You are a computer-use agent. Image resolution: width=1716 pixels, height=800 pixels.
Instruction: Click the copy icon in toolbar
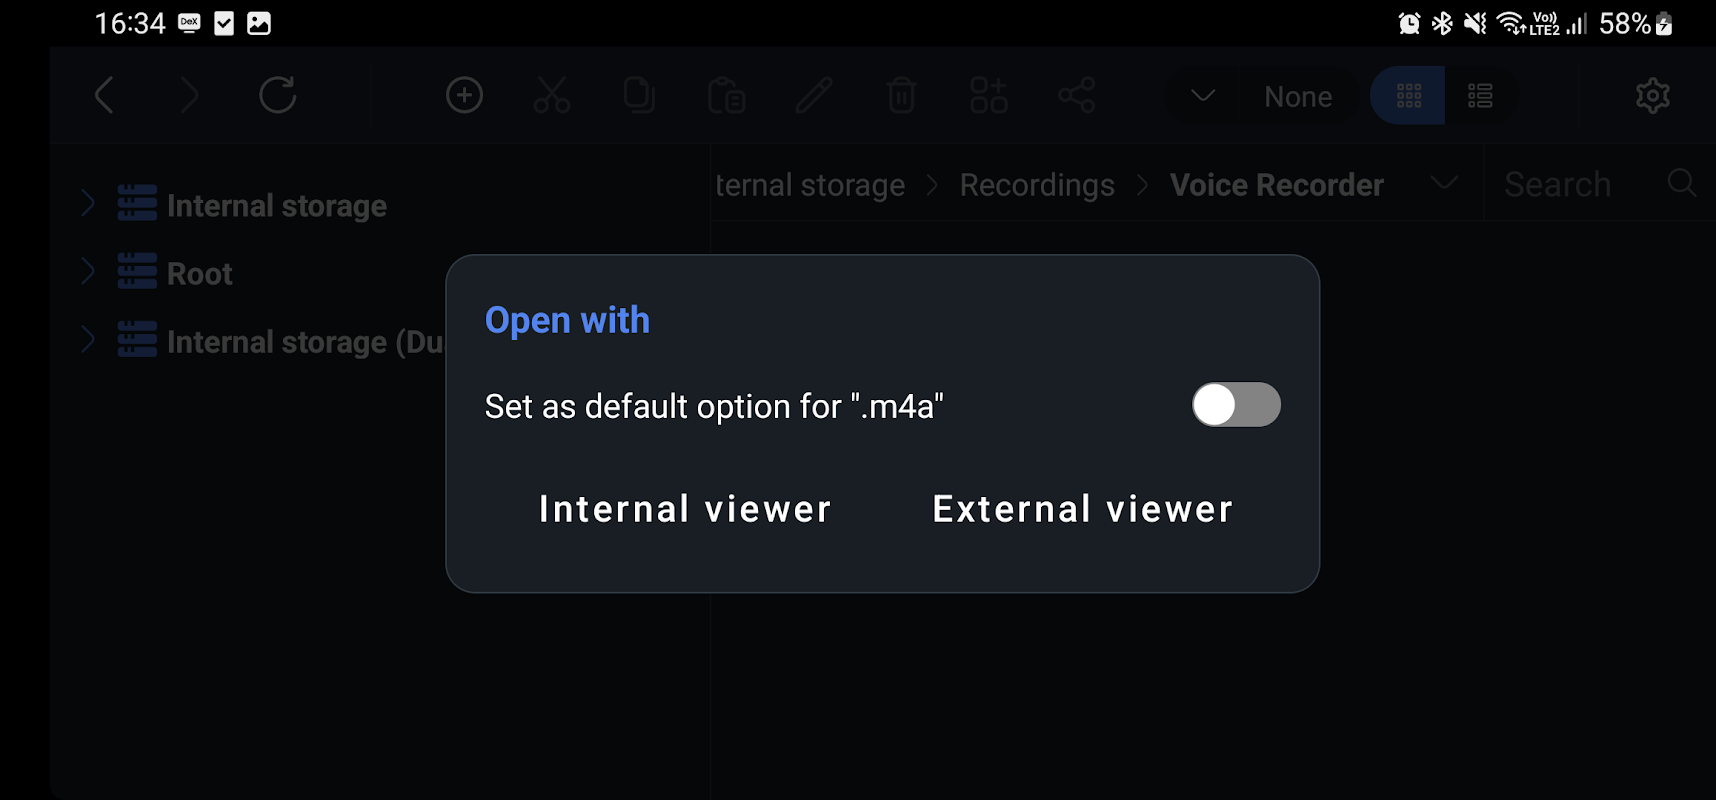(x=638, y=96)
